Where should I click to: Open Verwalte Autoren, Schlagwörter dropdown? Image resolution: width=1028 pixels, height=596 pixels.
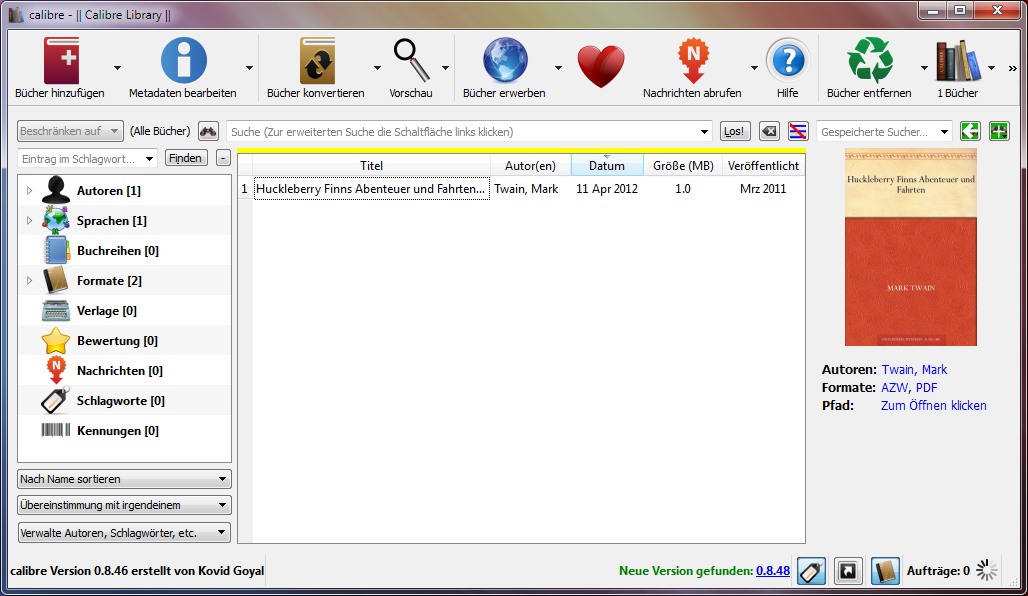coord(125,532)
